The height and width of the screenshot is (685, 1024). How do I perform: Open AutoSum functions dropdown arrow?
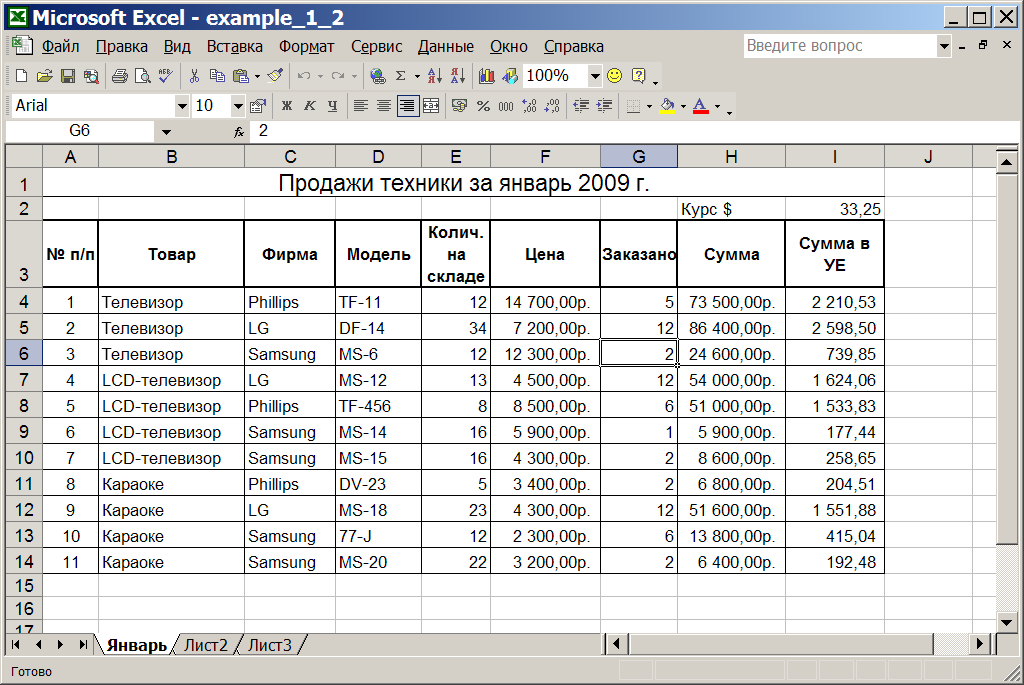point(417,76)
